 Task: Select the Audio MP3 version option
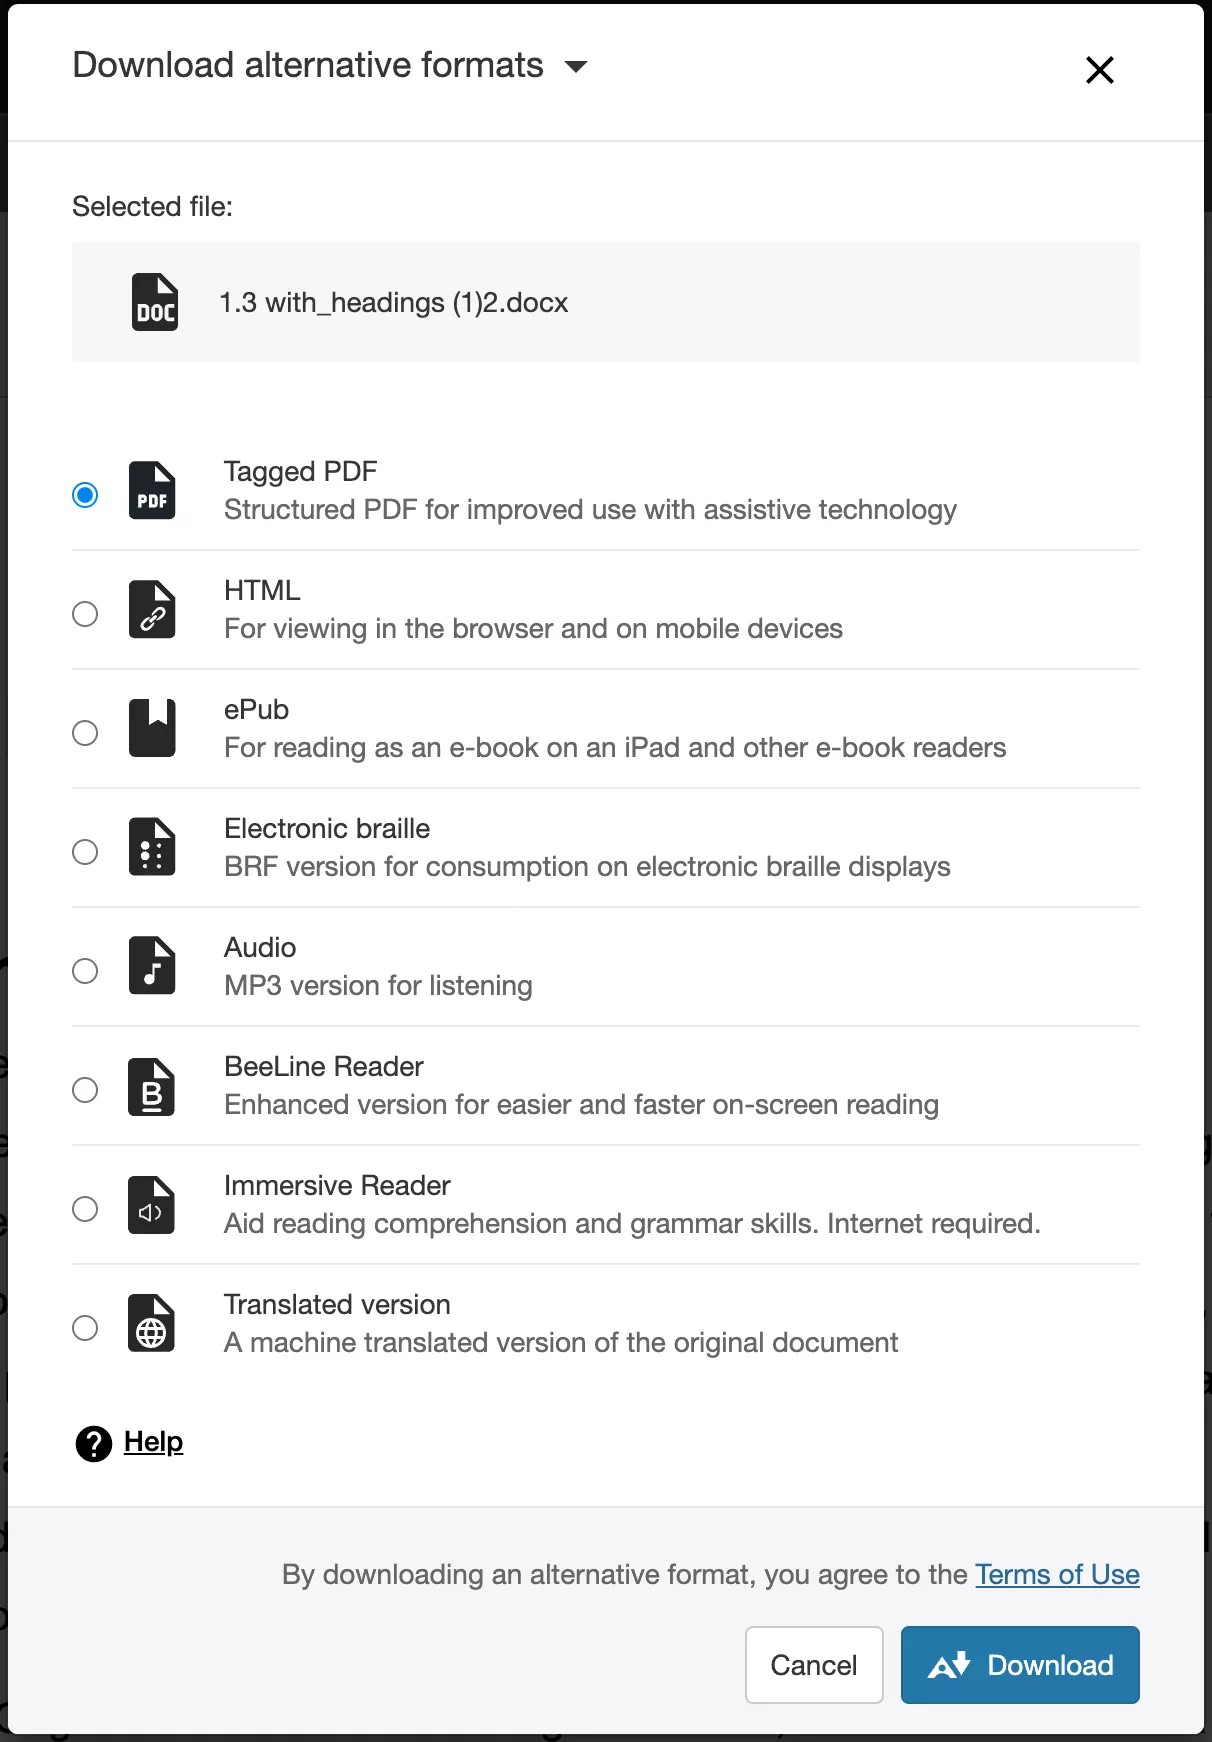click(85, 970)
